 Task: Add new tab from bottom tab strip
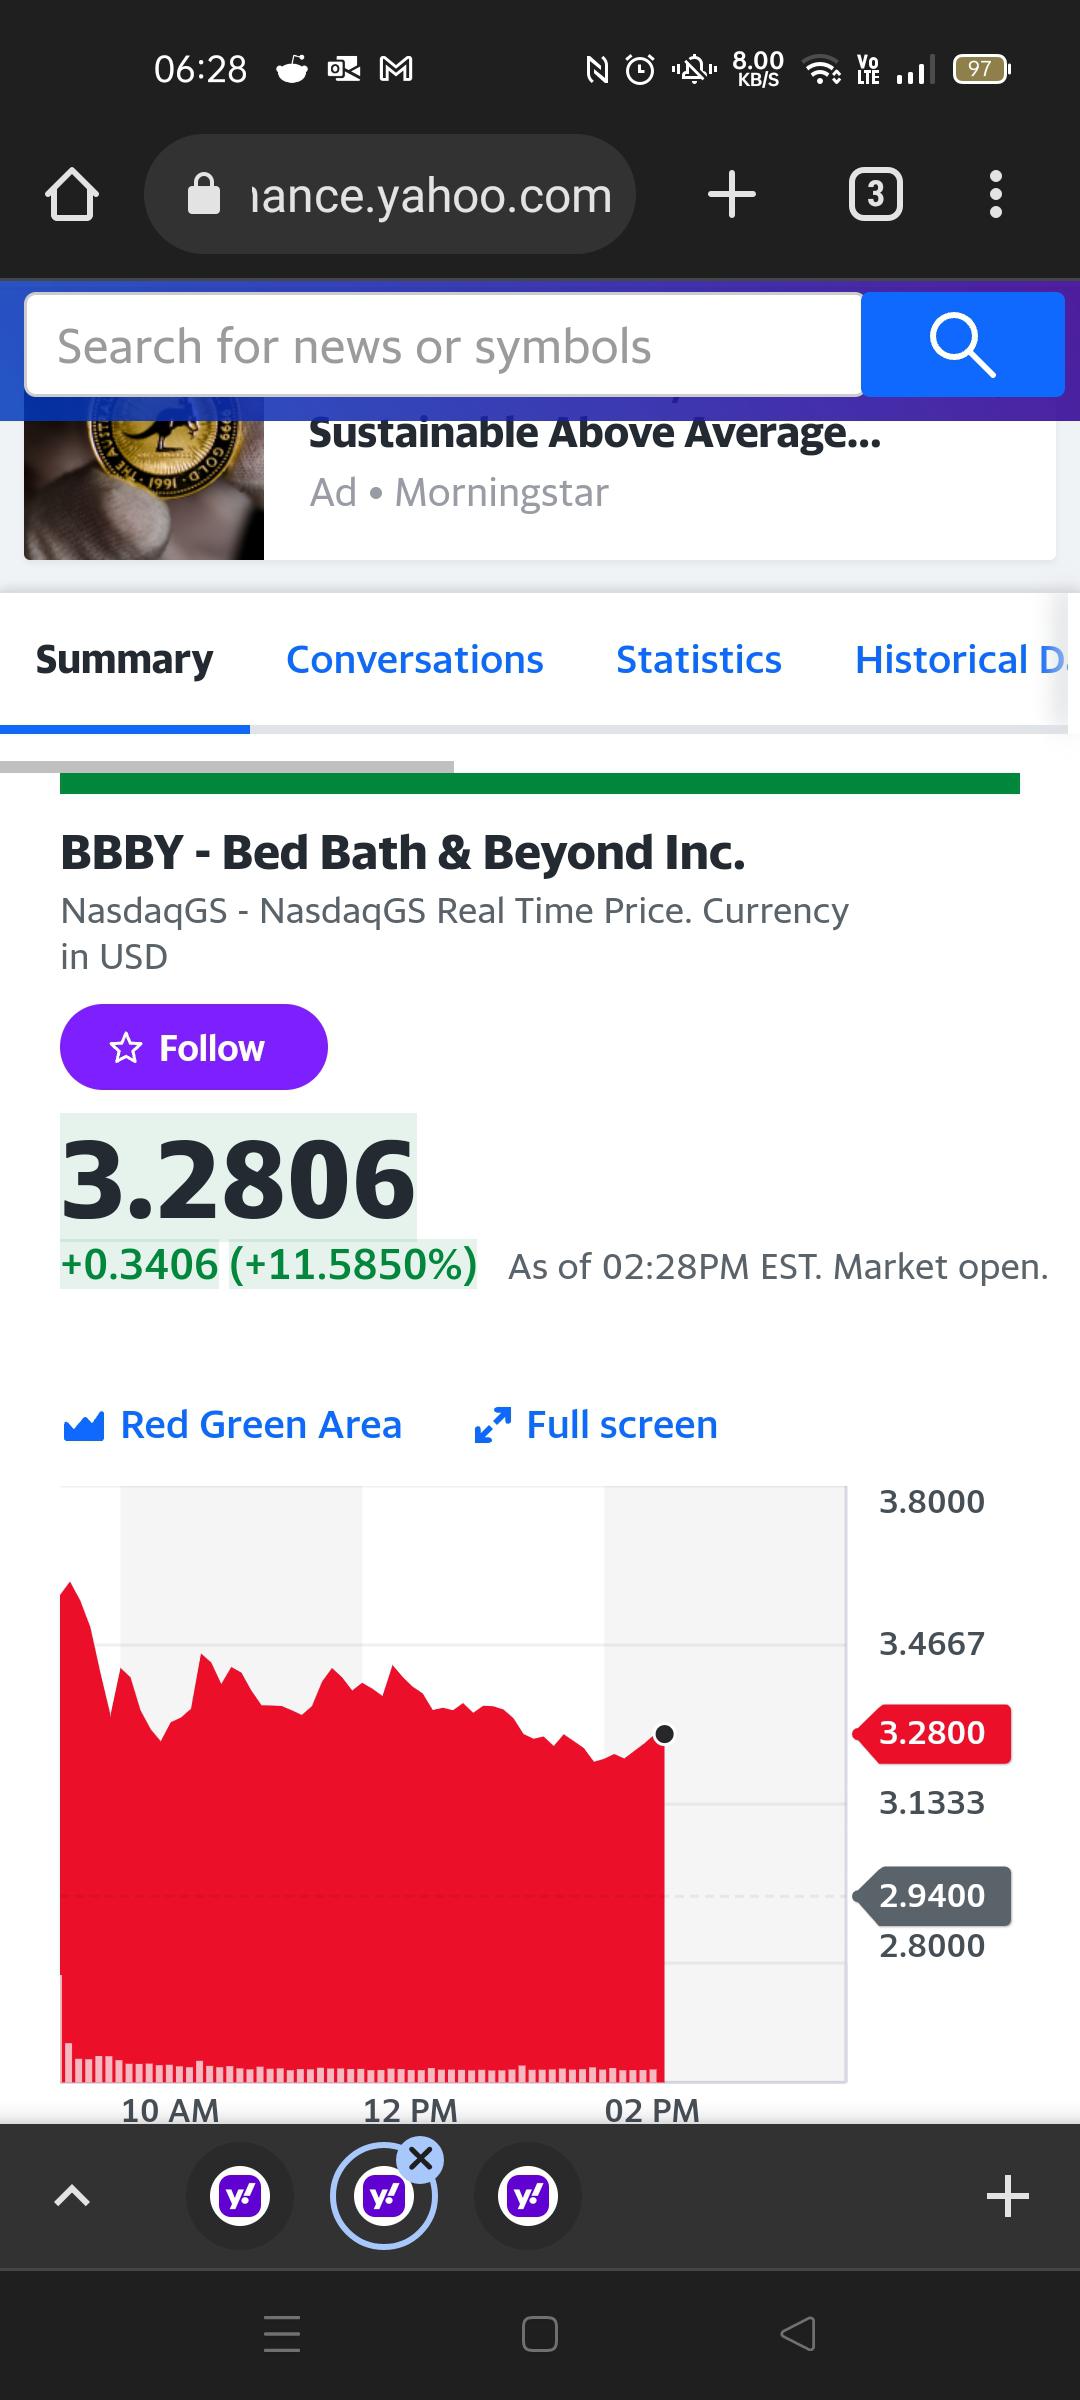point(1007,2196)
